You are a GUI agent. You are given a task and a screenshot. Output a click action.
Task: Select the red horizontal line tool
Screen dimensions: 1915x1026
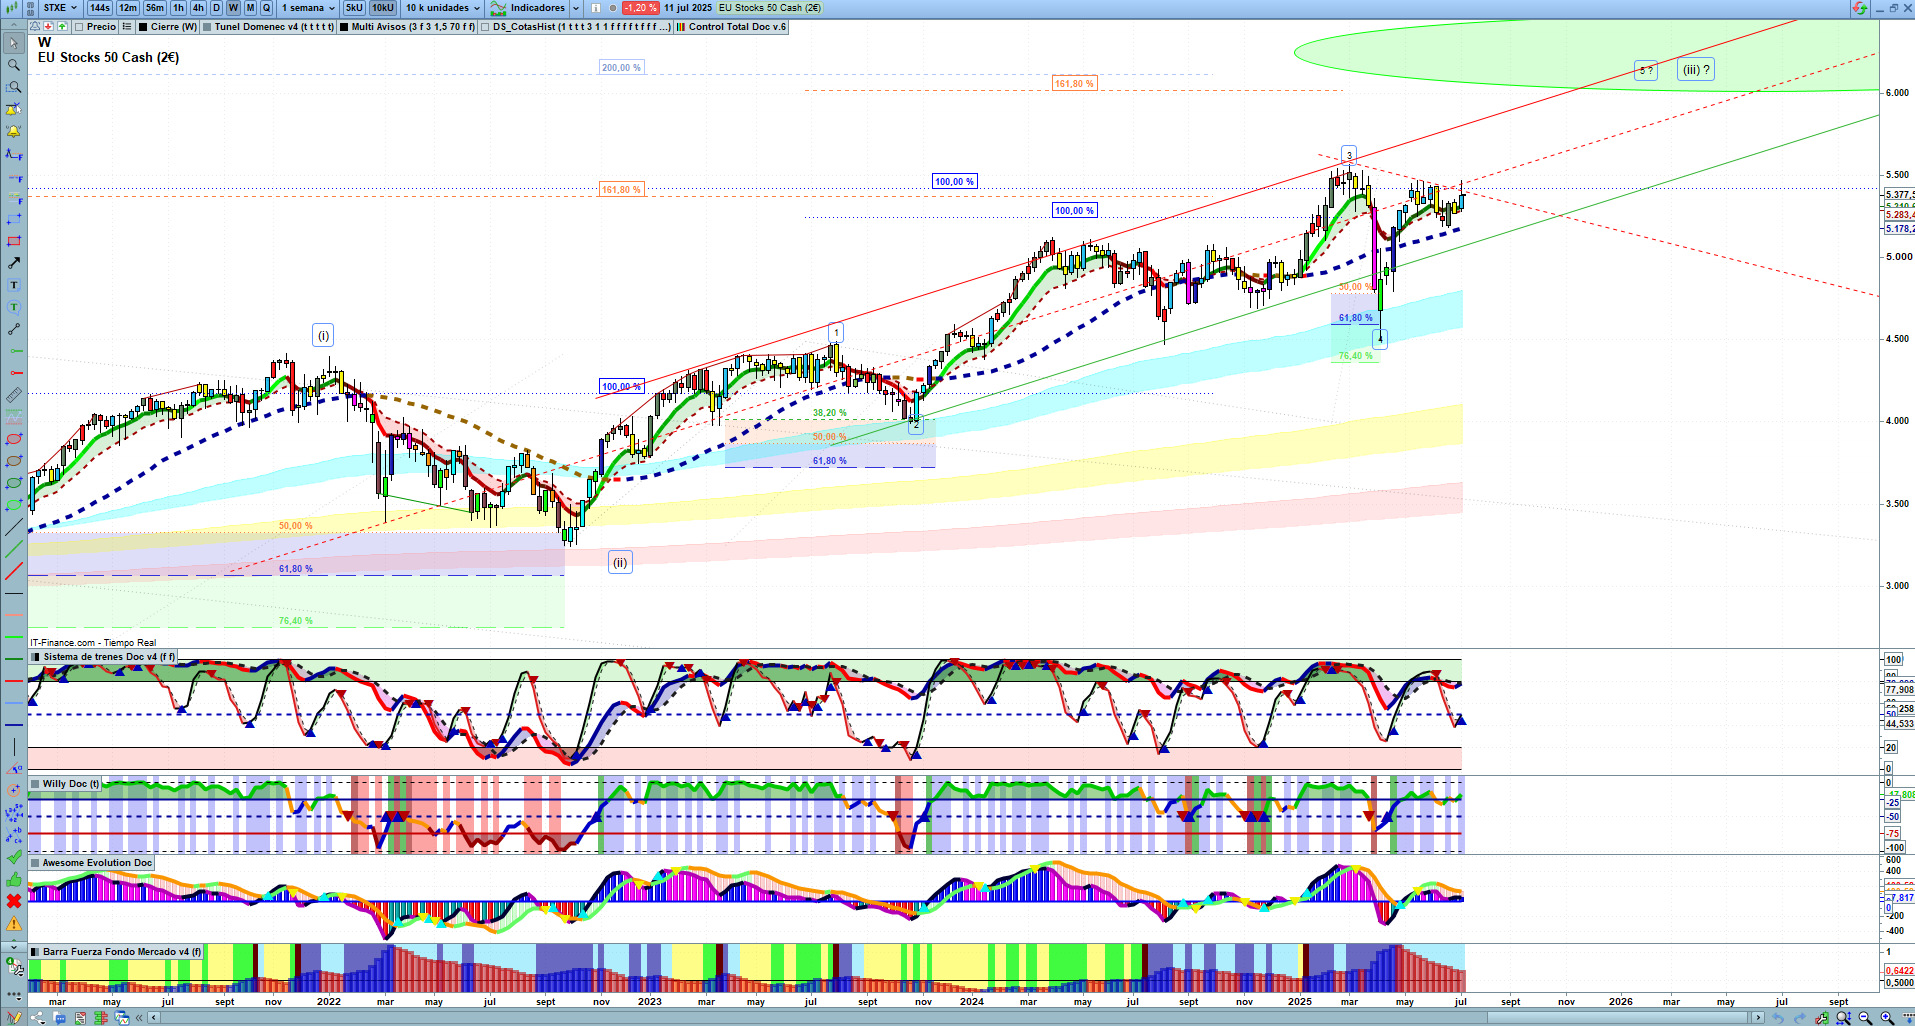[x=14, y=681]
